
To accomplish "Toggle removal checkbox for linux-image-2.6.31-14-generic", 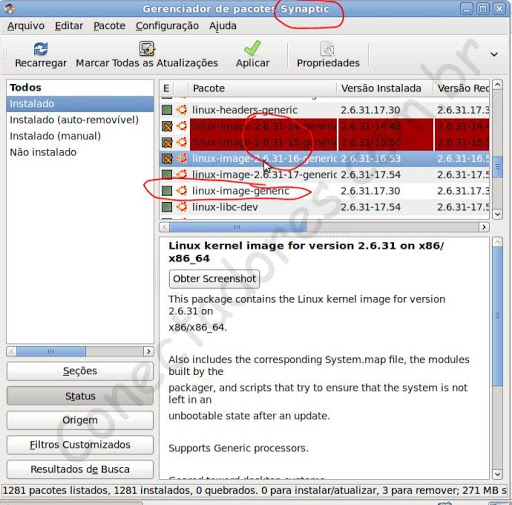I will (x=167, y=126).
